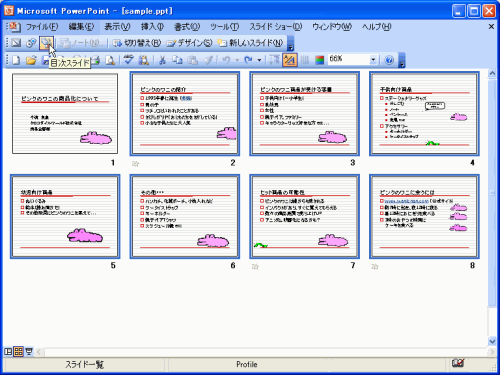500x375 pixels.
Task: Open the 切り替え (Transition) pane
Action: 137,43
